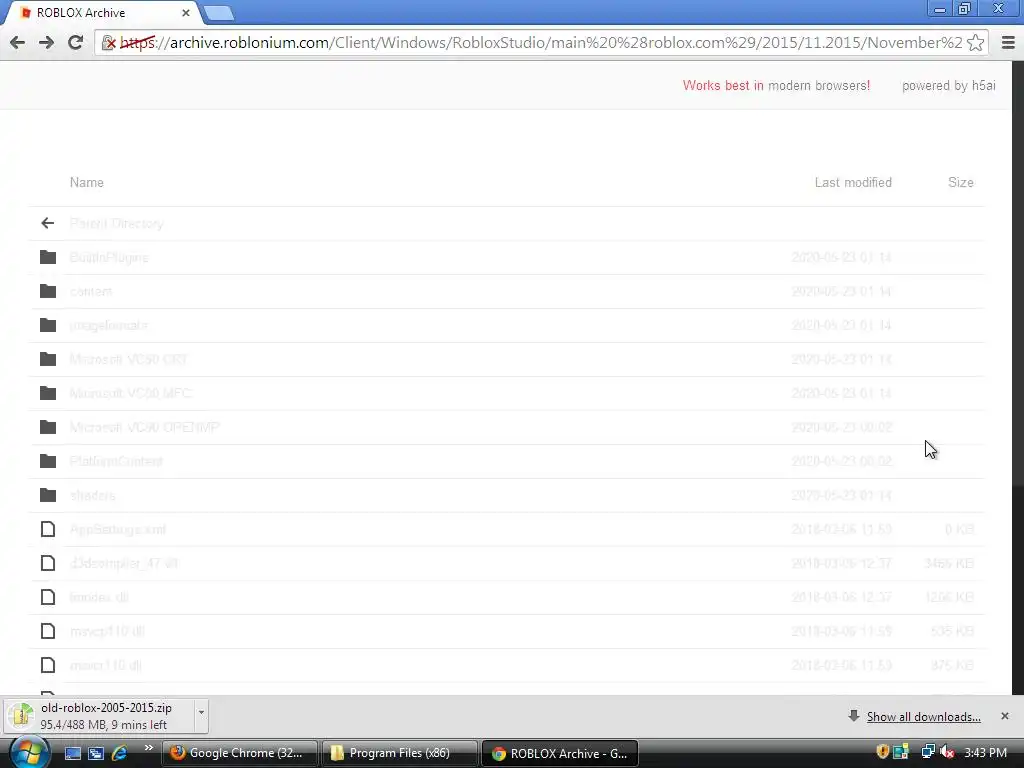1024x768 pixels.
Task: Switch to Program Files (x86) taskbar window
Action: [399, 753]
